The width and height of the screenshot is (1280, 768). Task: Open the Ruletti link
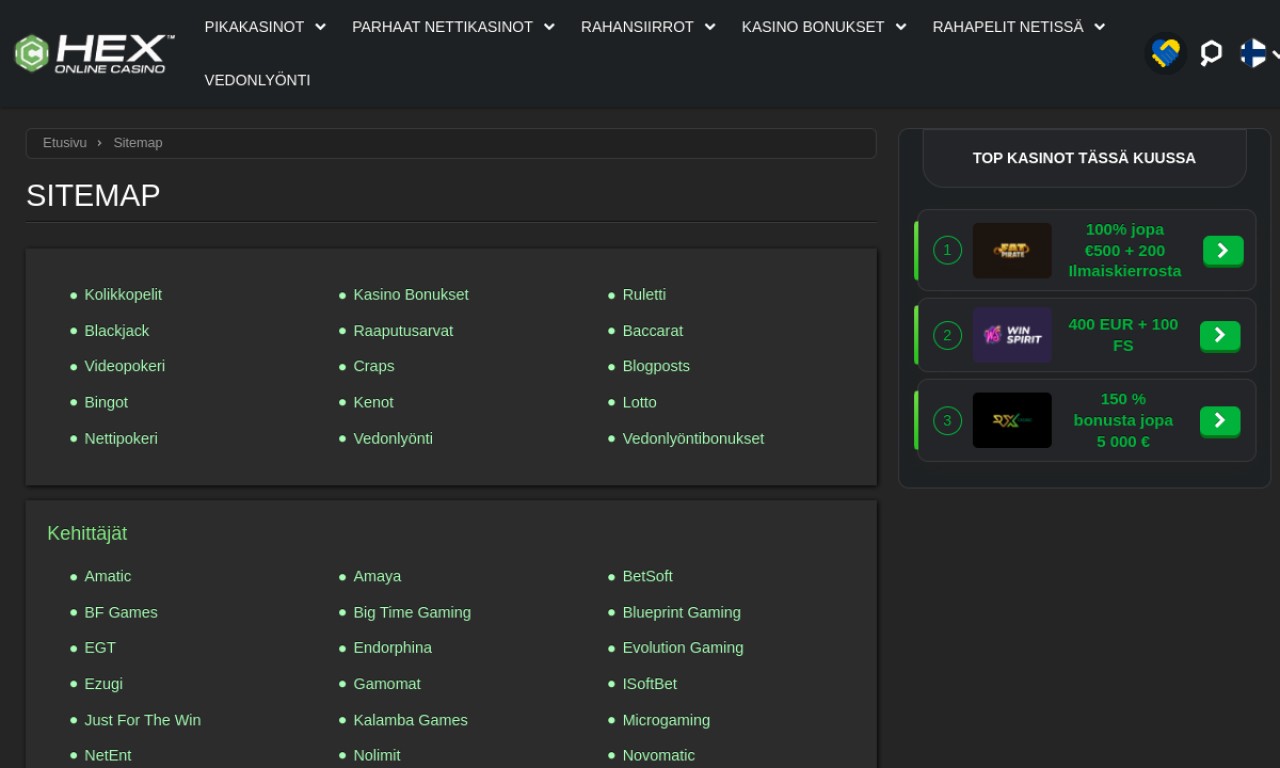[x=644, y=295]
